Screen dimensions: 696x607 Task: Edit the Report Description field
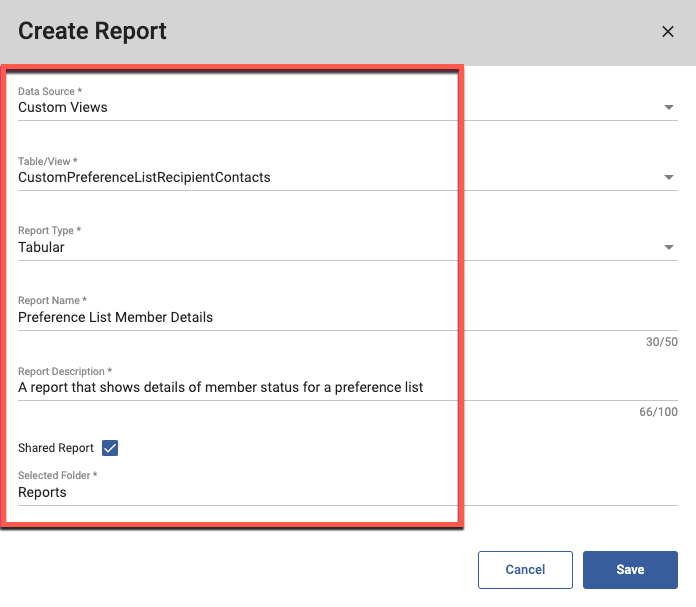(348, 387)
